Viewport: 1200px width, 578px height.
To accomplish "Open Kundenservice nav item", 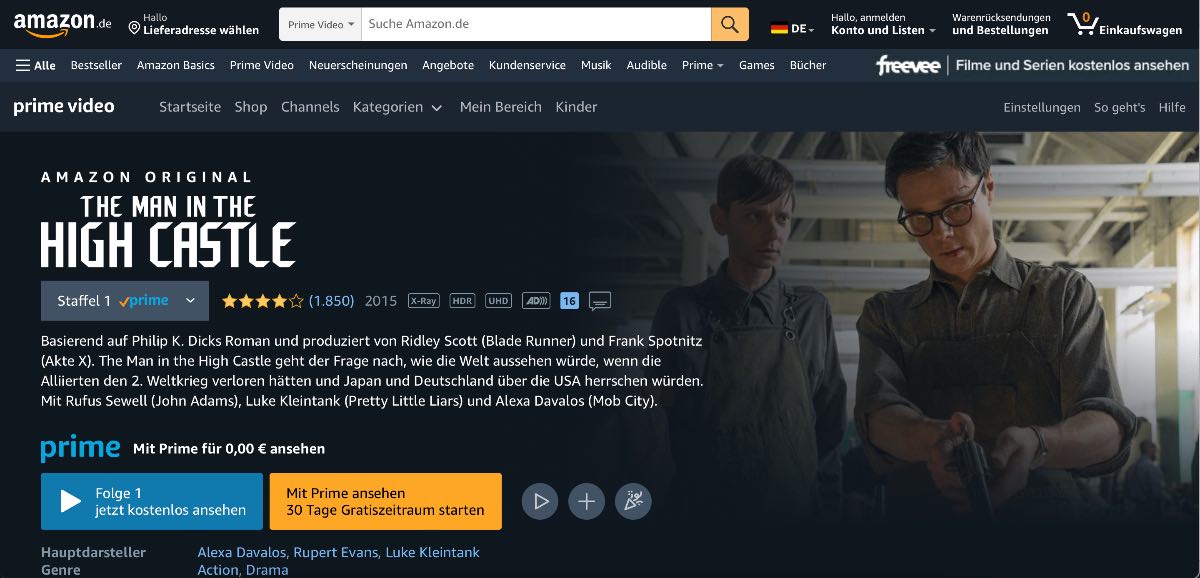I will point(527,65).
